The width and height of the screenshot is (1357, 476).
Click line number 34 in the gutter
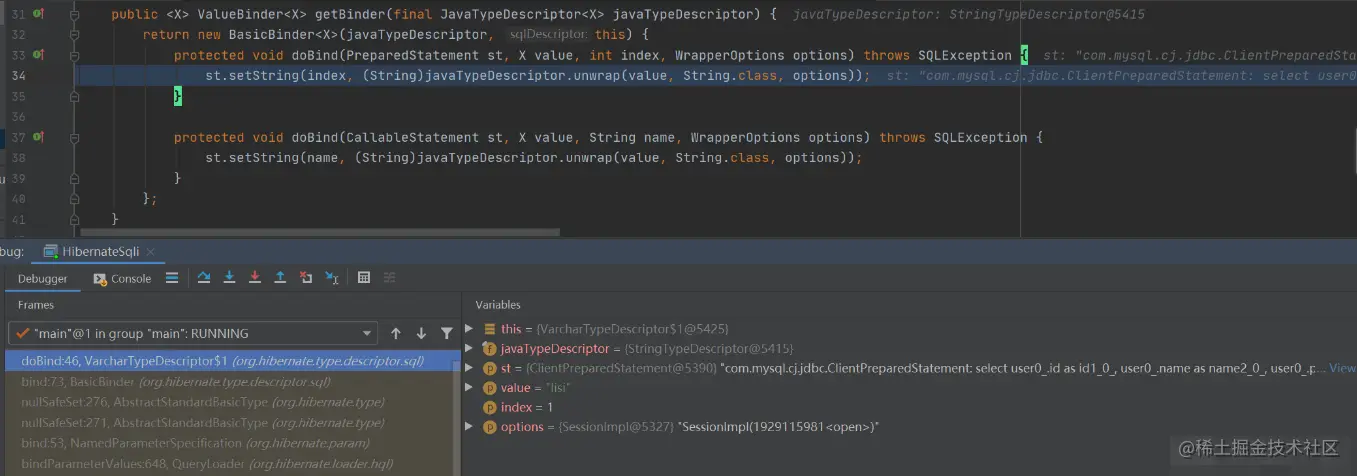point(19,76)
